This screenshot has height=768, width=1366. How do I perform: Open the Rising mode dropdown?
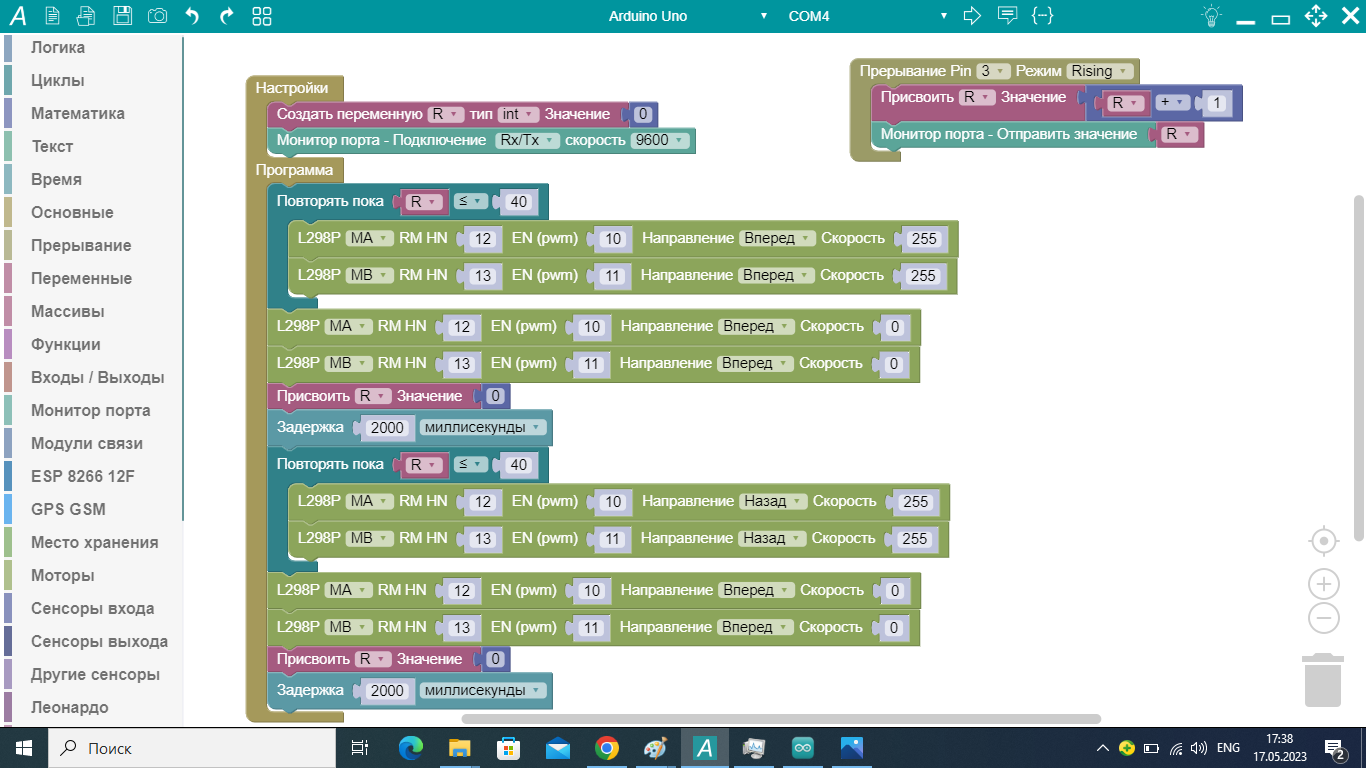pyautogui.click(x=1100, y=71)
